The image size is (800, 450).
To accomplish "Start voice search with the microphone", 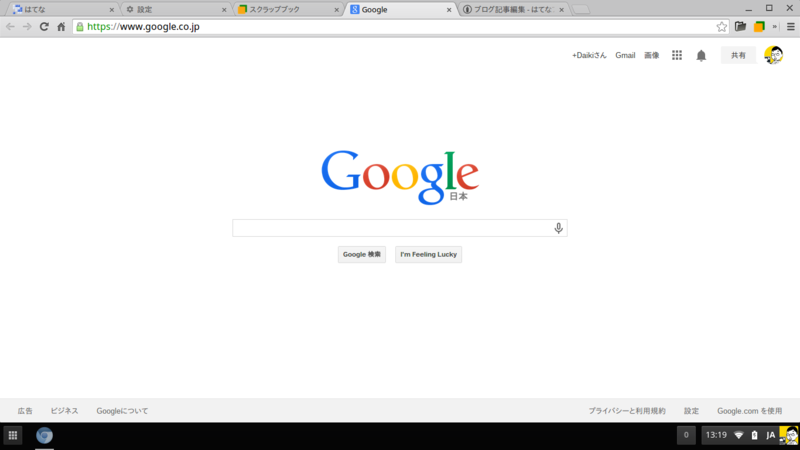I will click(x=558, y=228).
